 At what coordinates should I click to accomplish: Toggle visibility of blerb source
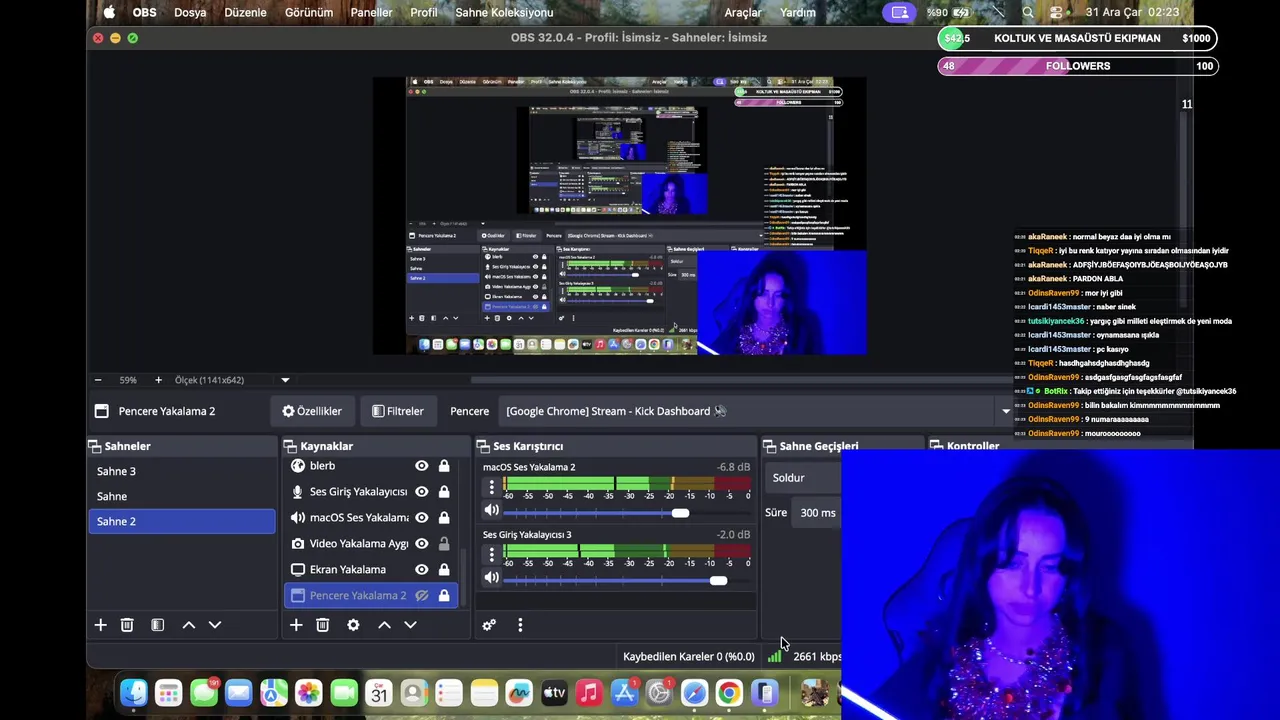pos(422,466)
